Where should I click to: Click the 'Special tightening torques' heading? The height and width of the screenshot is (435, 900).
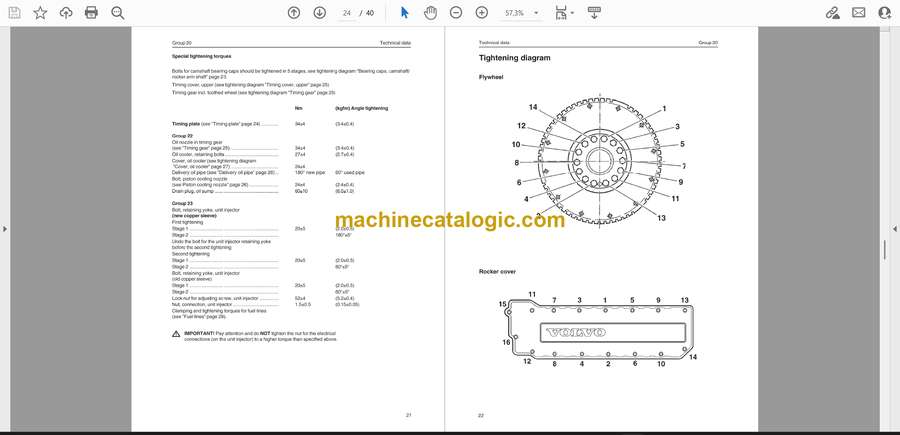pos(201,56)
